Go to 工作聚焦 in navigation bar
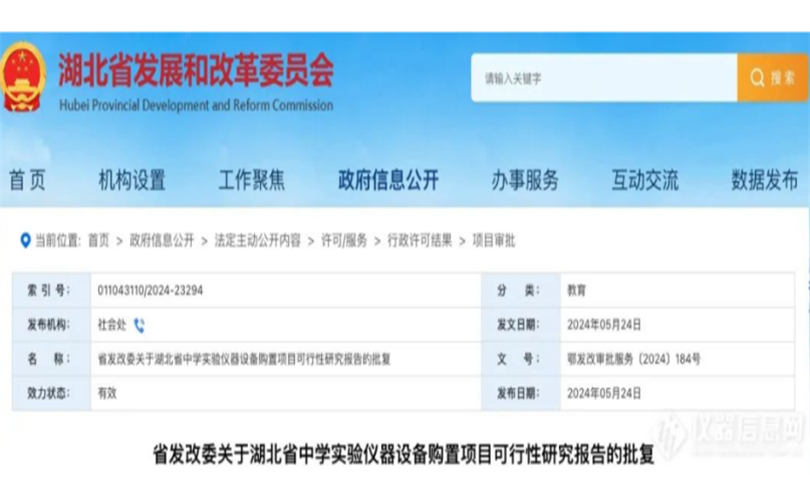This screenshot has height=500, width=810. (252, 180)
